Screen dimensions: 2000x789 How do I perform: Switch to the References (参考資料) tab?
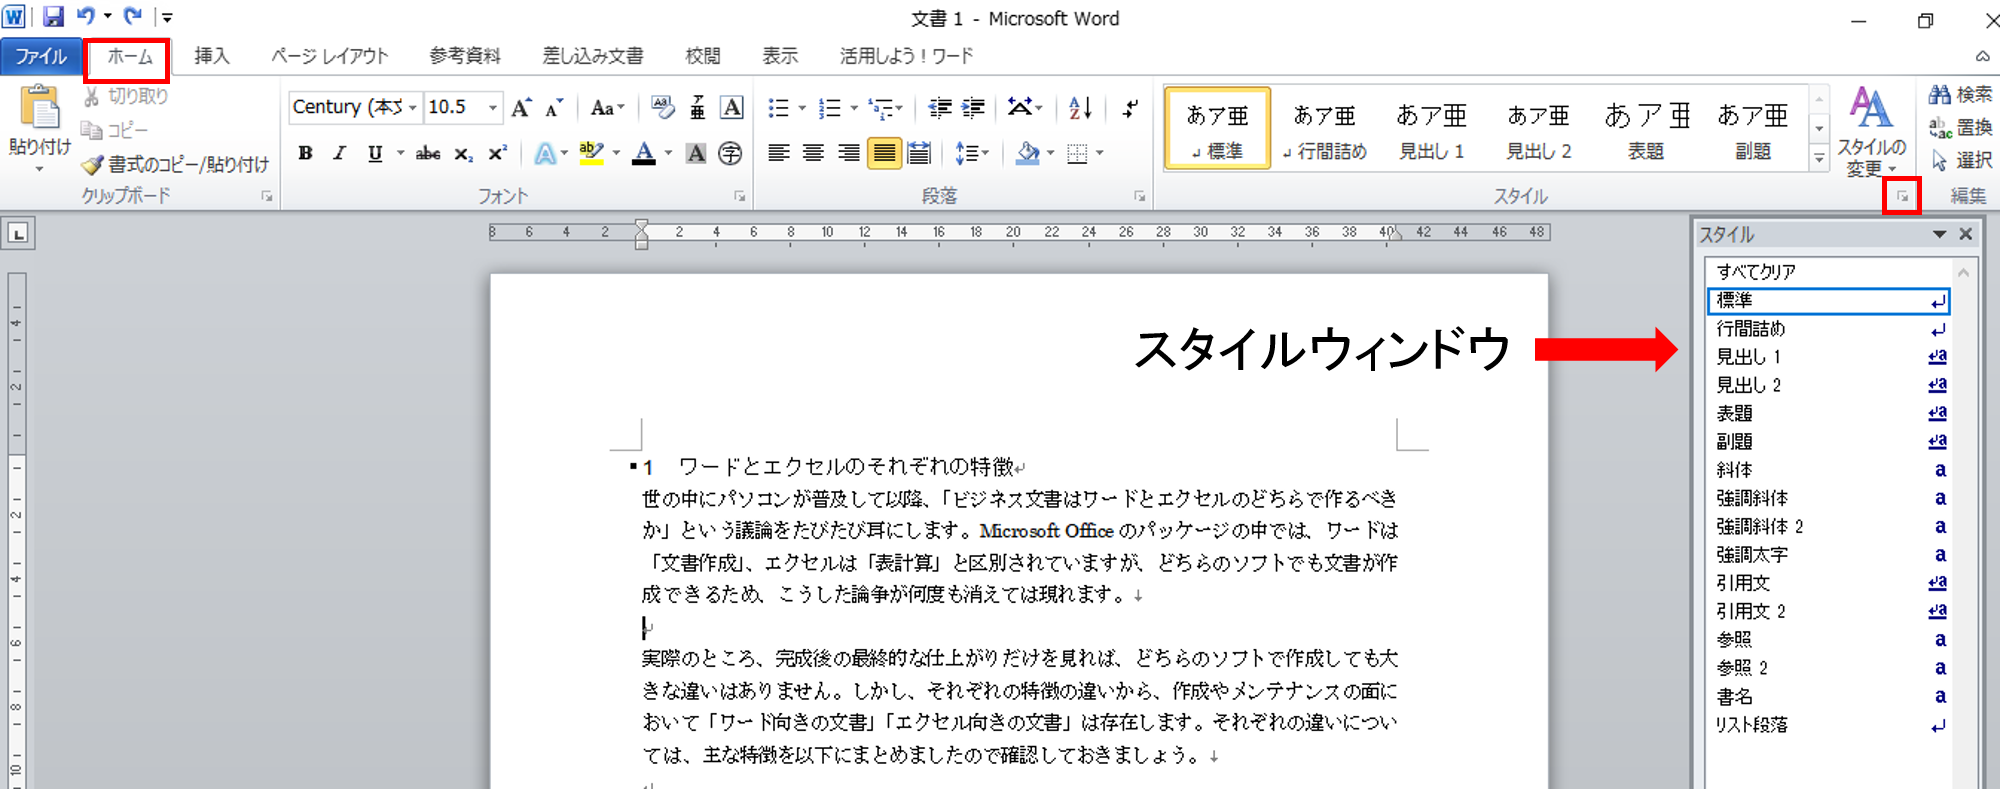[465, 57]
